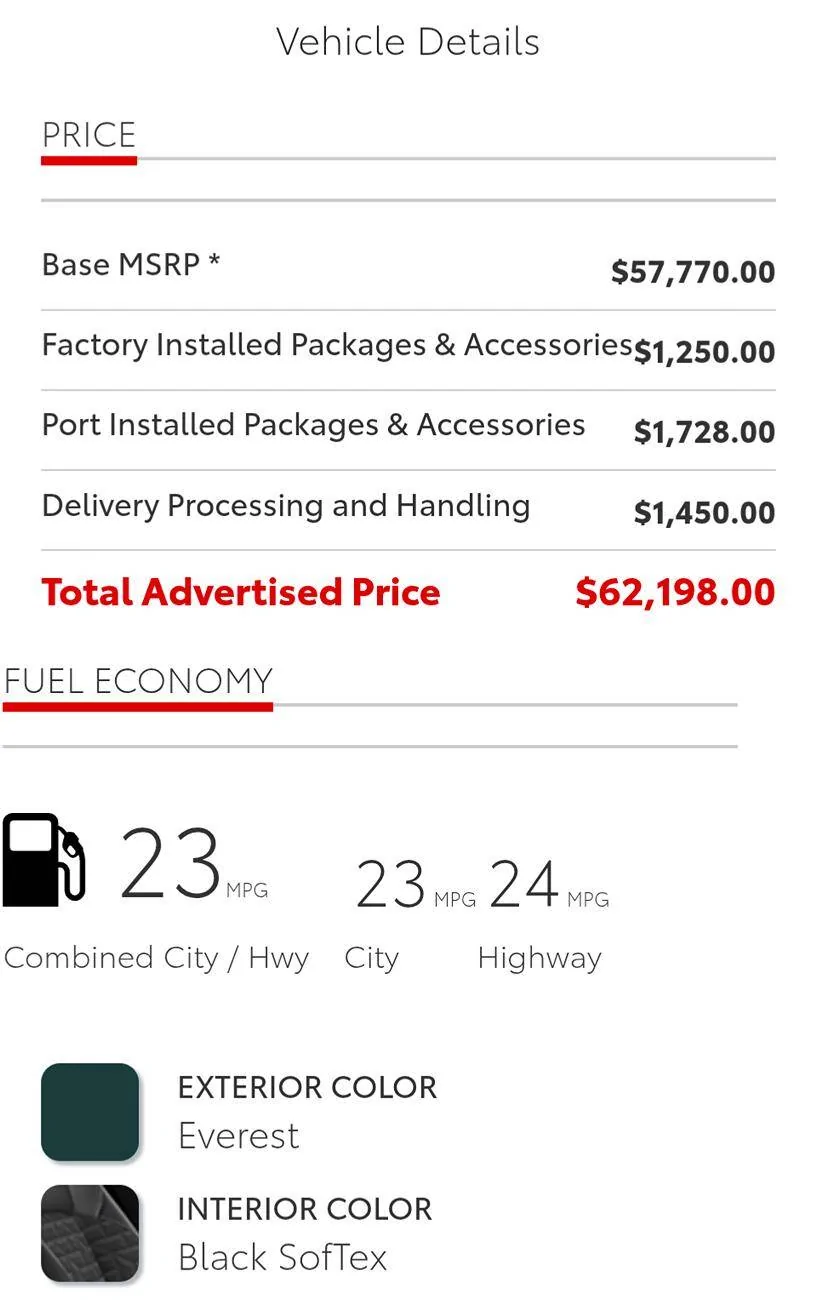Click the $1,250.00 factory packages amount

[x=704, y=352]
